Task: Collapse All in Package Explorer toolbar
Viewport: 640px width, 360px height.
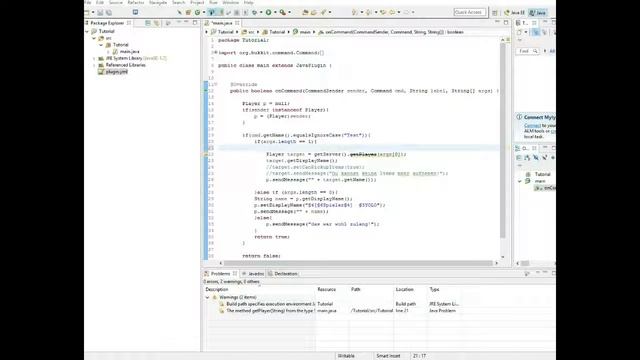Action: tap(148, 23)
